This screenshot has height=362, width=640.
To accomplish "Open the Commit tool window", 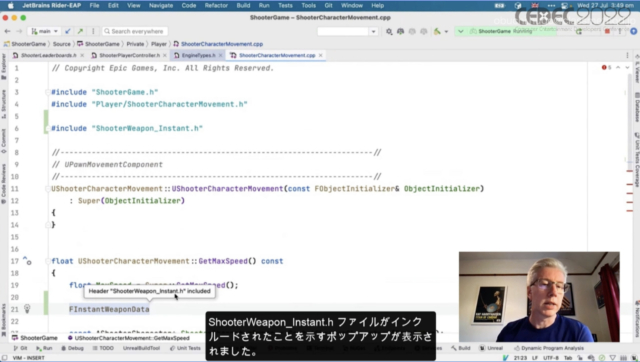I will [4, 141].
